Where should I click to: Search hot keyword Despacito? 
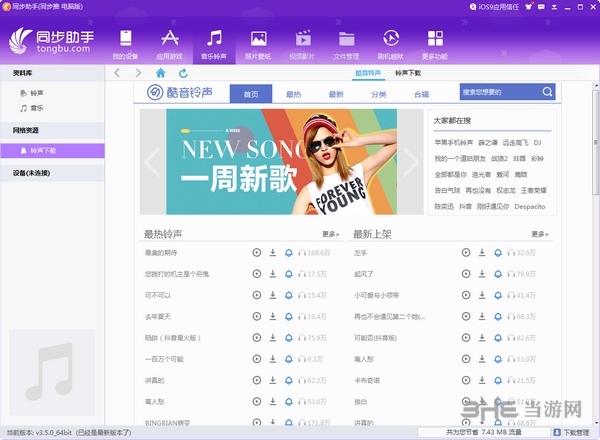click(530, 207)
